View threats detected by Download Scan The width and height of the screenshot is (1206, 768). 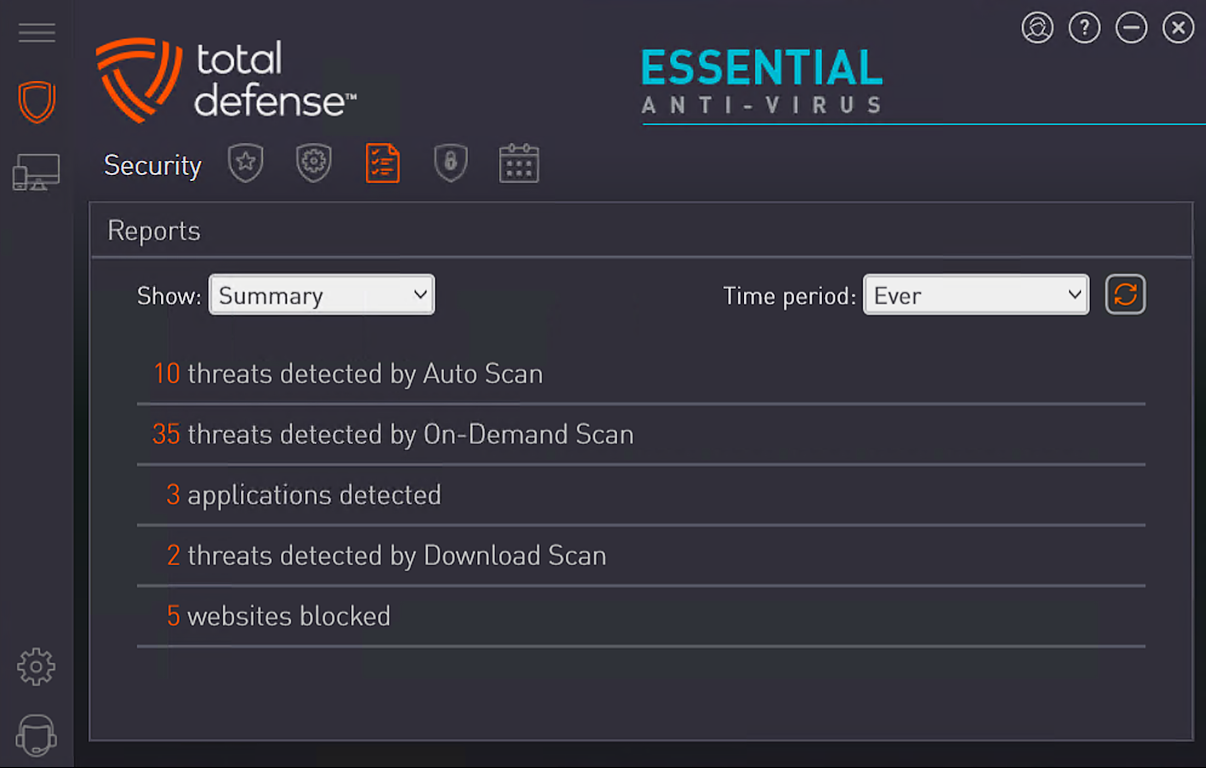pos(386,556)
